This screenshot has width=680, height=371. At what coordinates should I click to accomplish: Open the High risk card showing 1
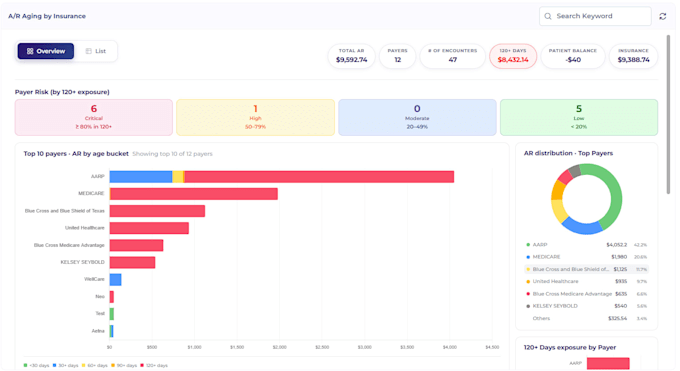click(x=255, y=117)
